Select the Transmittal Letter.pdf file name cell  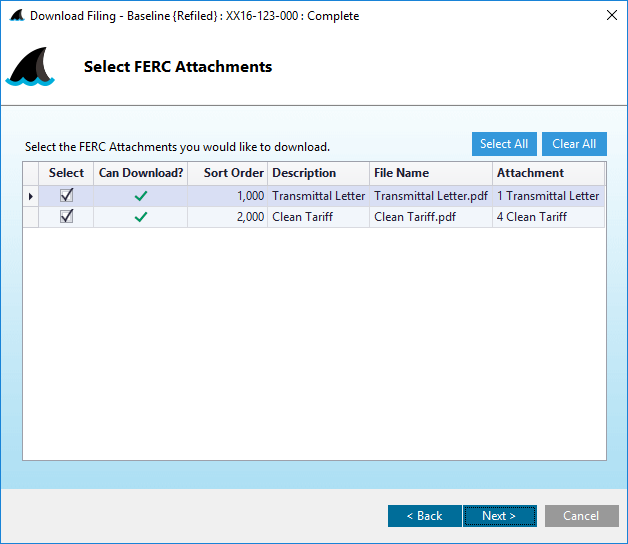pyautogui.click(x=430, y=196)
